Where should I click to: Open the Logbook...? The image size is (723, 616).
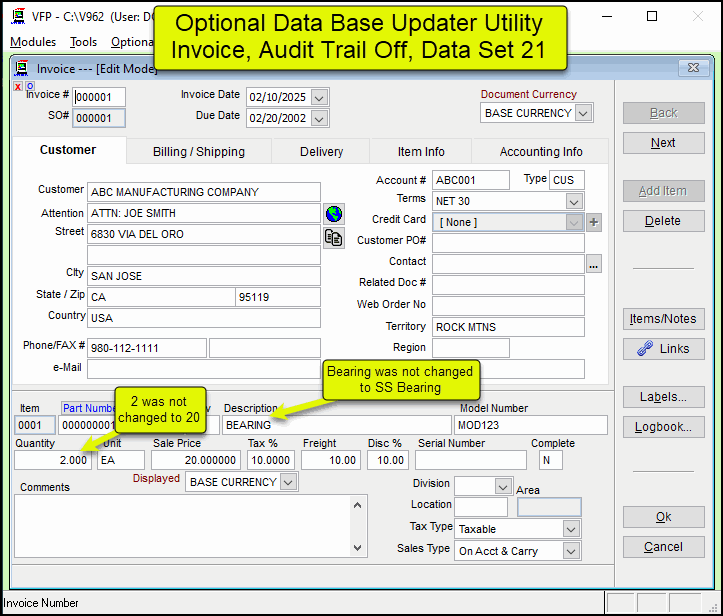pos(664,427)
